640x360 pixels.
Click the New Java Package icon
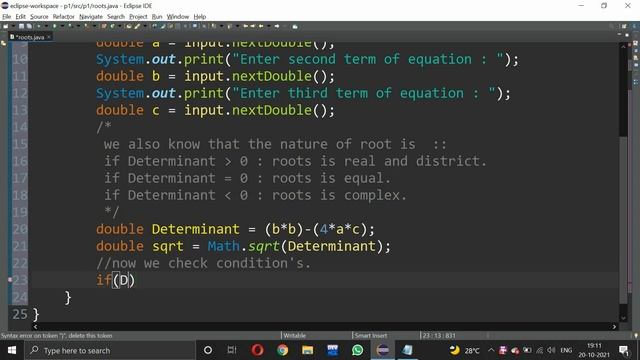(104, 26)
